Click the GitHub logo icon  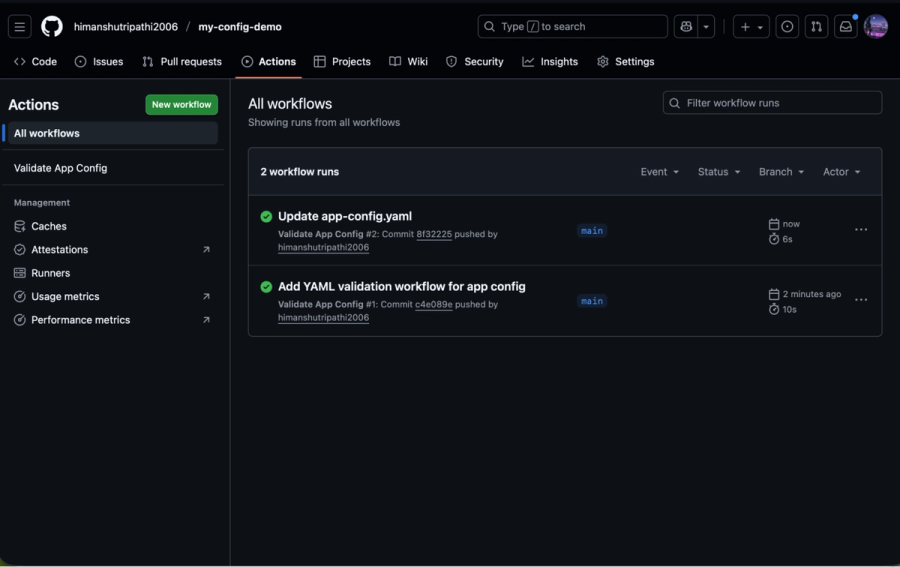click(x=52, y=27)
